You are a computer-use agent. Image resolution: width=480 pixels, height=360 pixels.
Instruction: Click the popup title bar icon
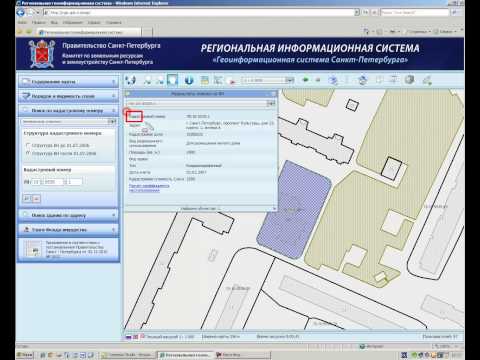coord(128,94)
